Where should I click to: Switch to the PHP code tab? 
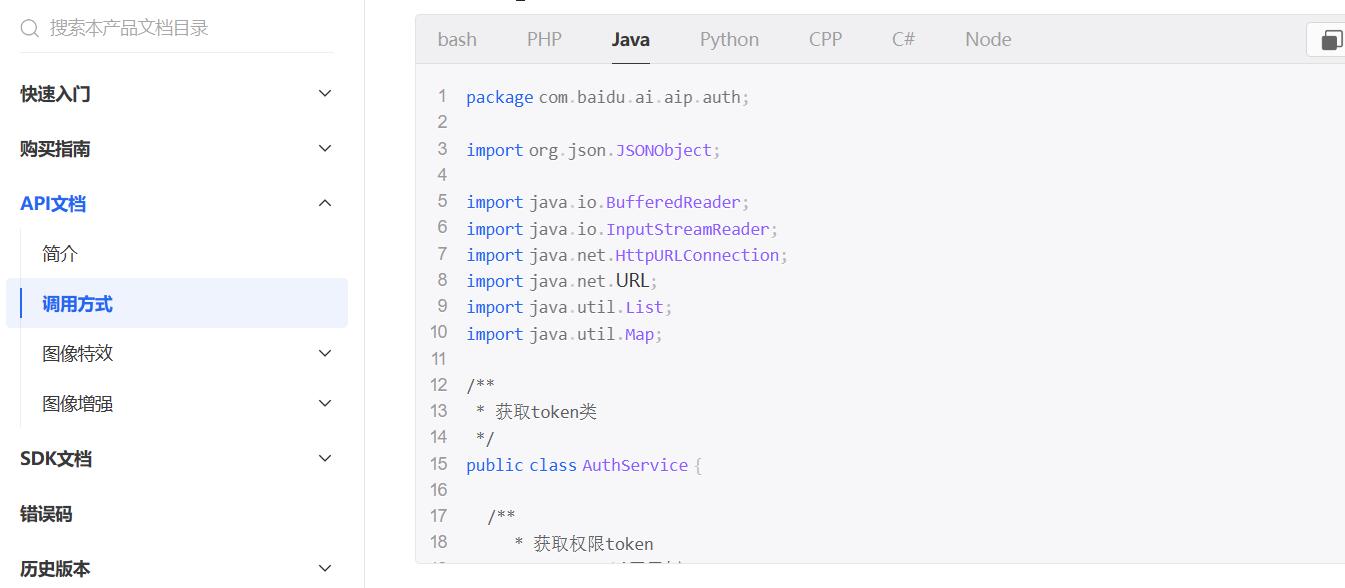point(544,40)
